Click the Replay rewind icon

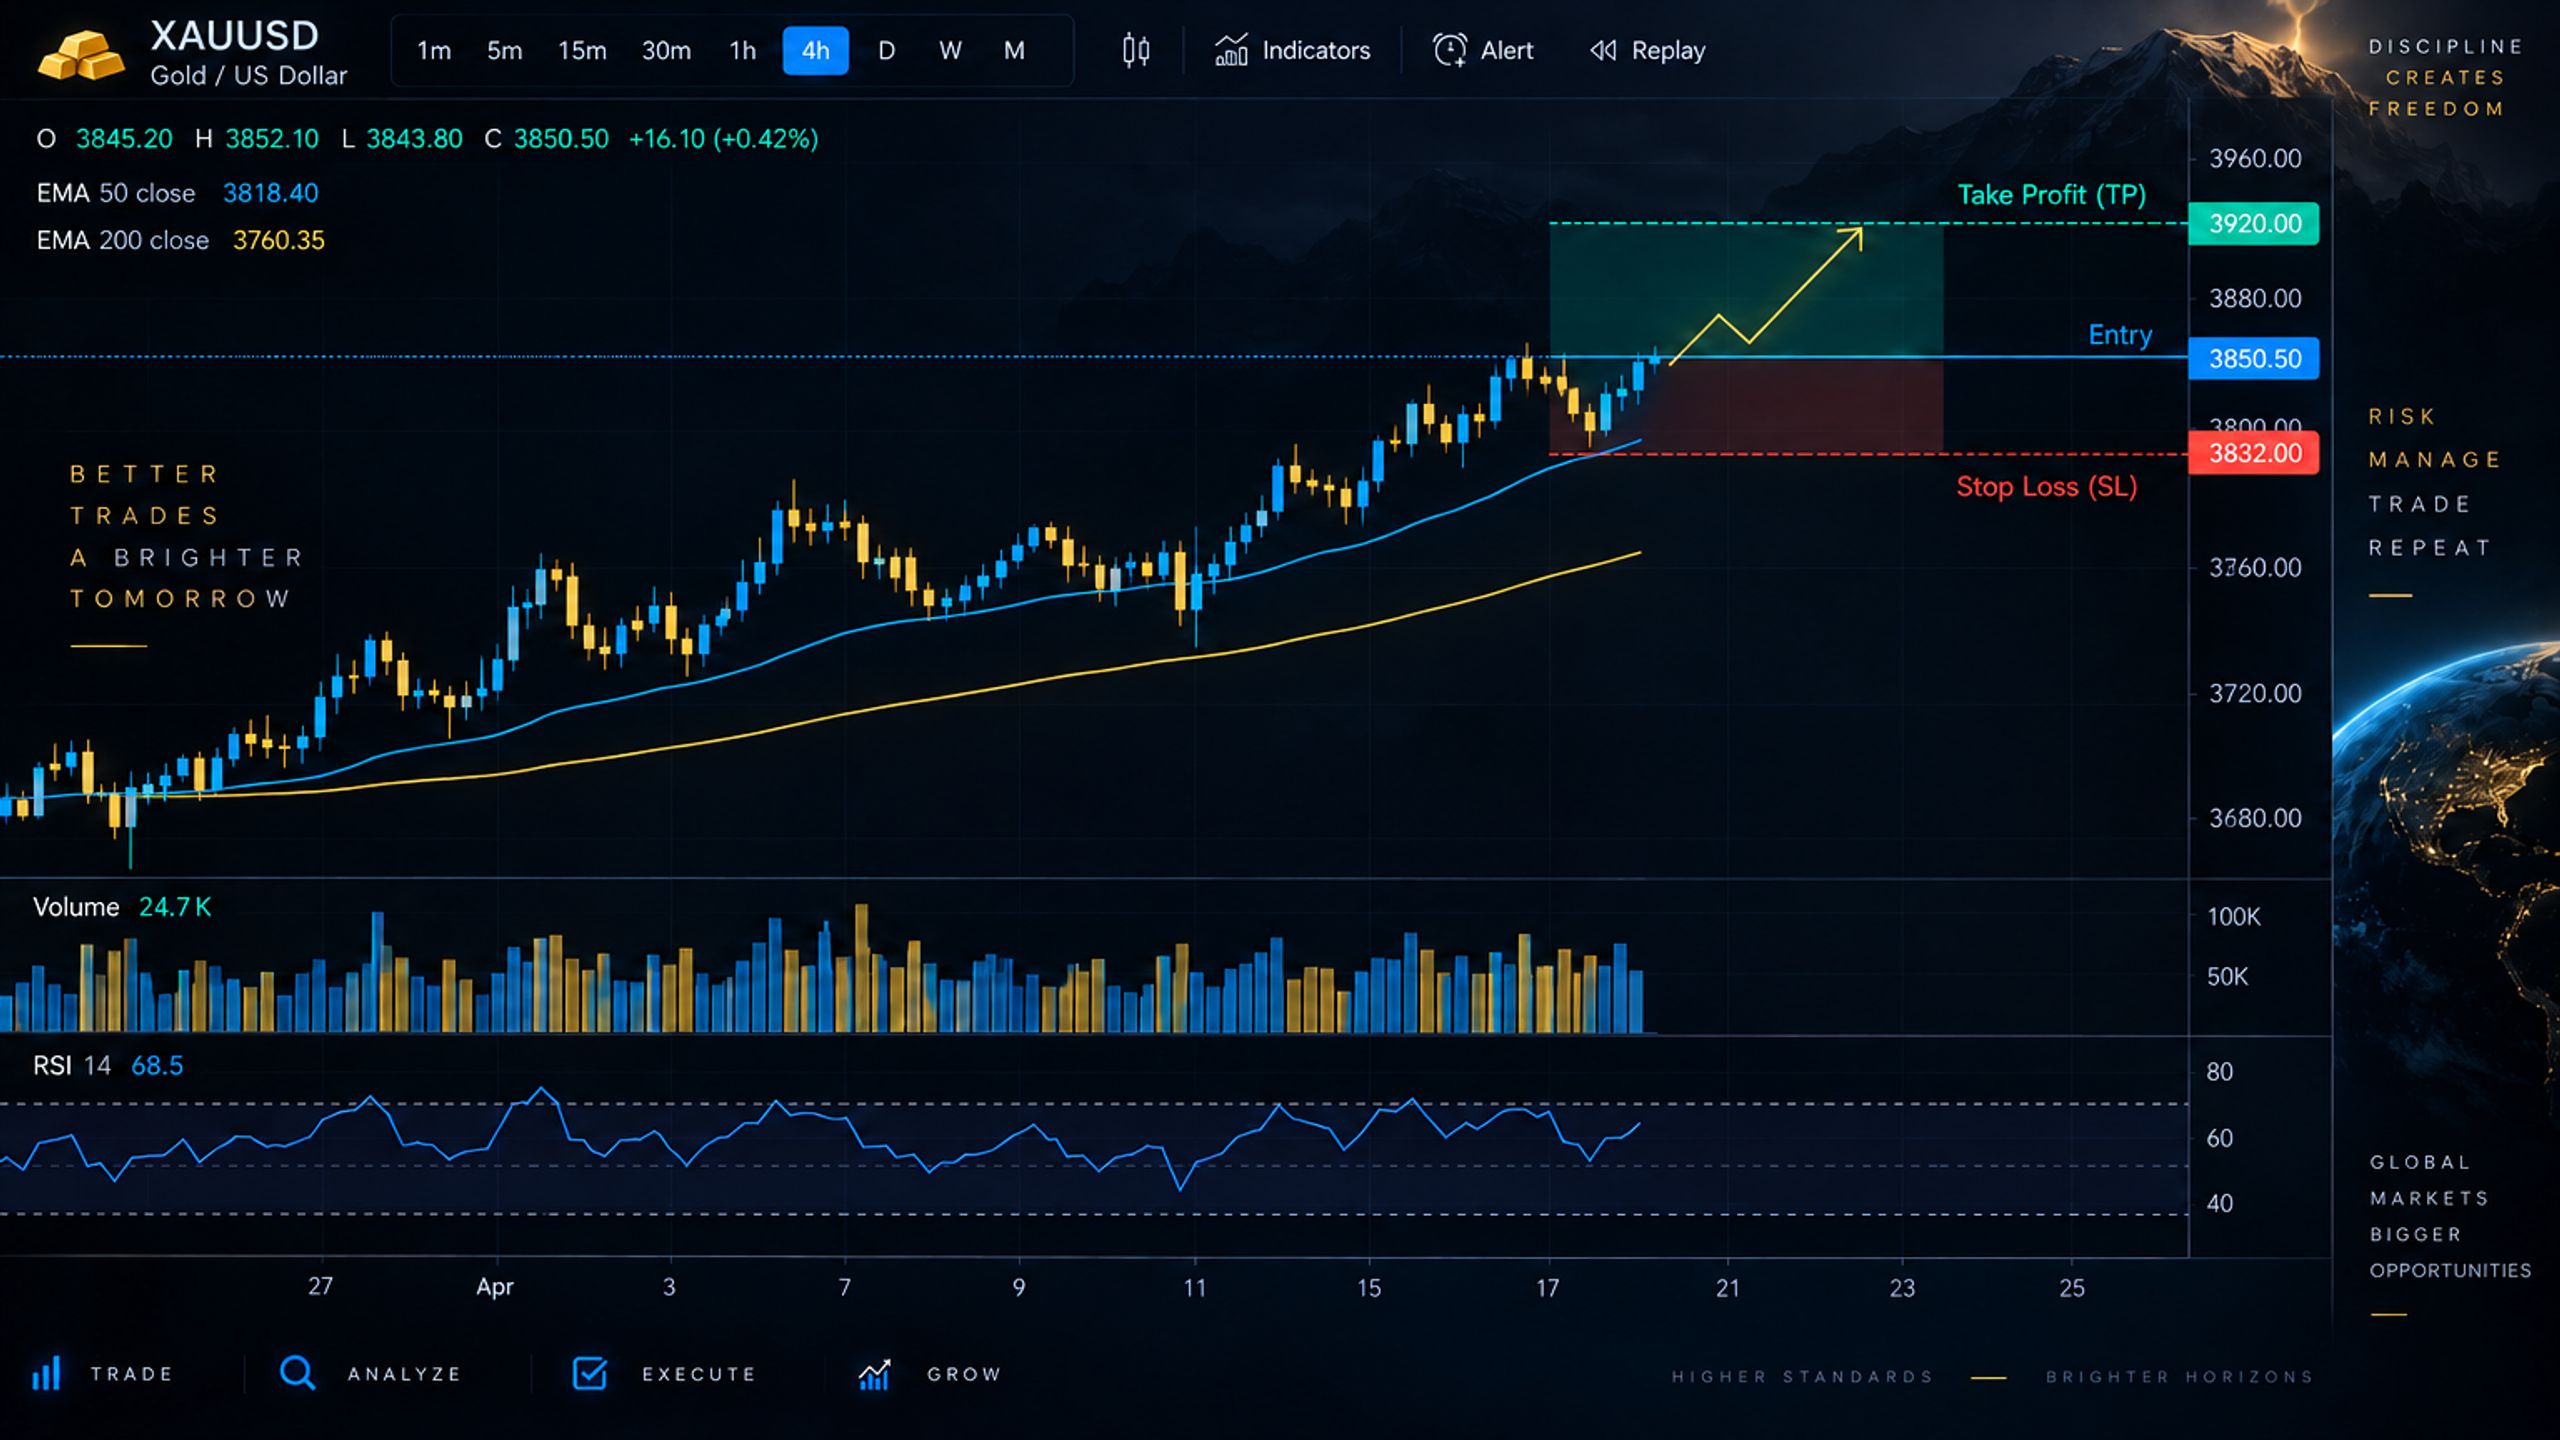click(x=1603, y=50)
